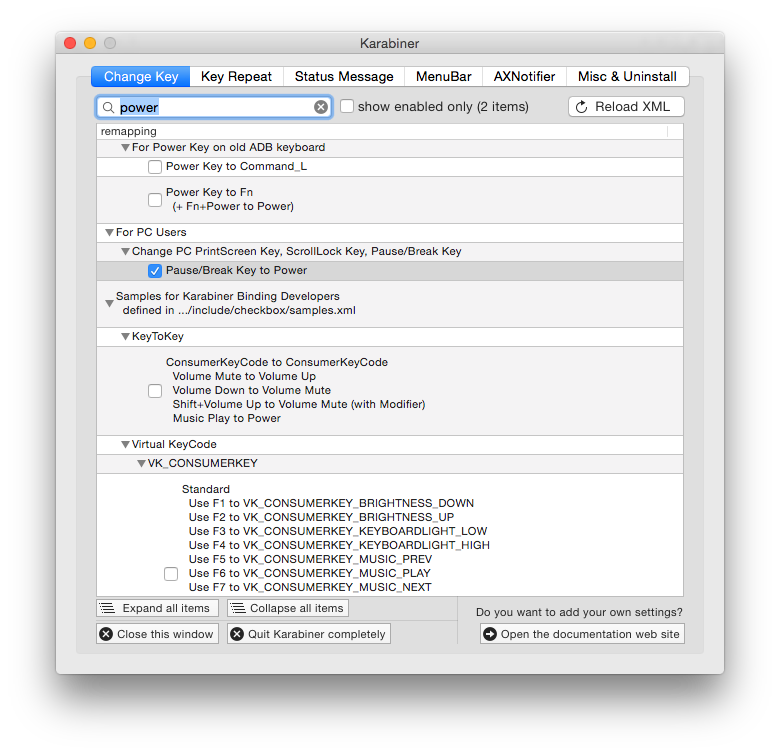Click the text "Music Play to Power"

227,419
